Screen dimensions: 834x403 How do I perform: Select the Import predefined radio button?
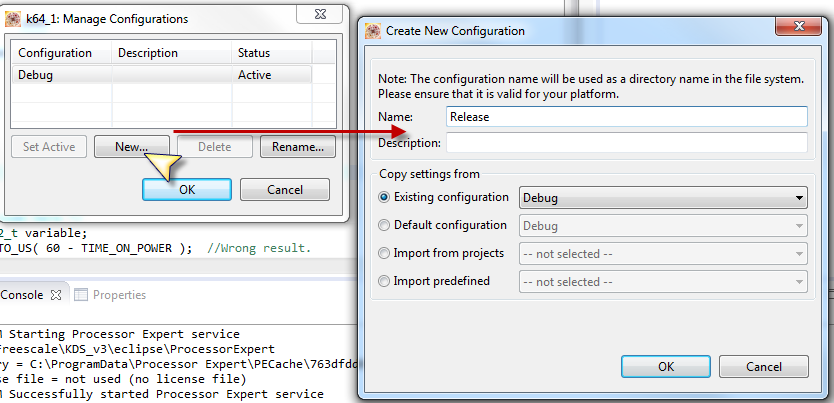[385, 282]
